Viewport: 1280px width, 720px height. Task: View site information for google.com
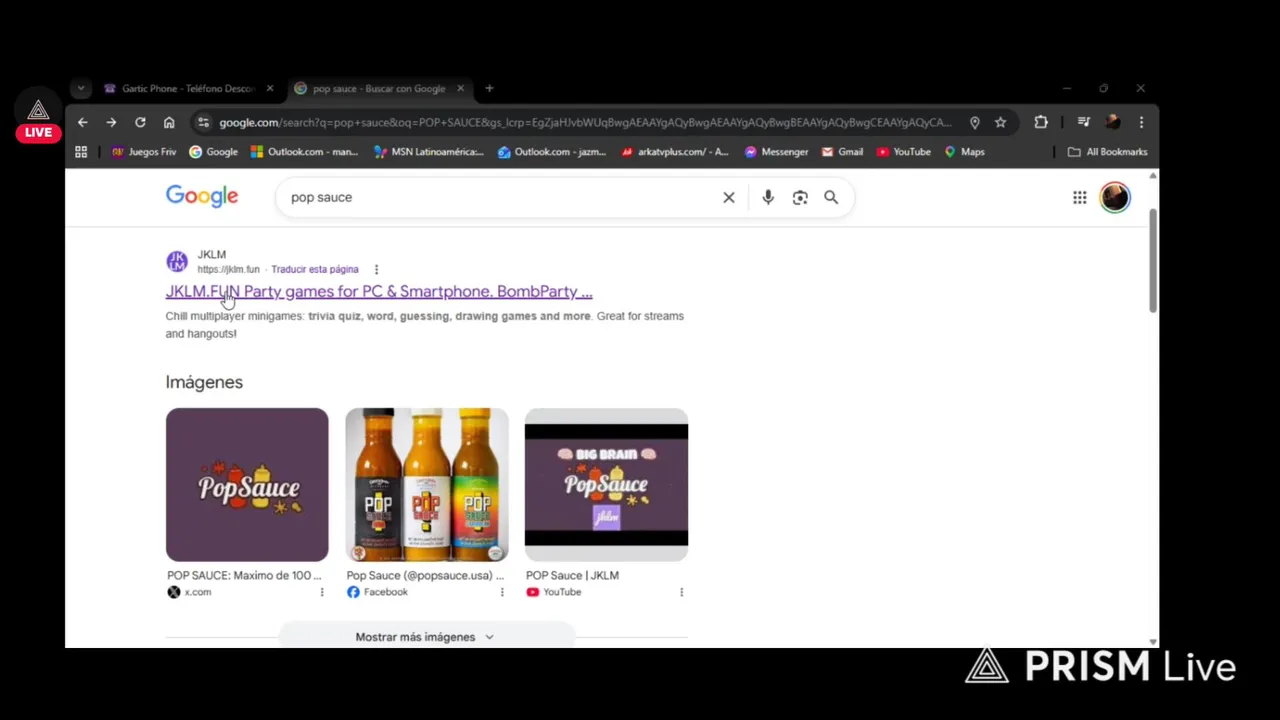(203, 122)
